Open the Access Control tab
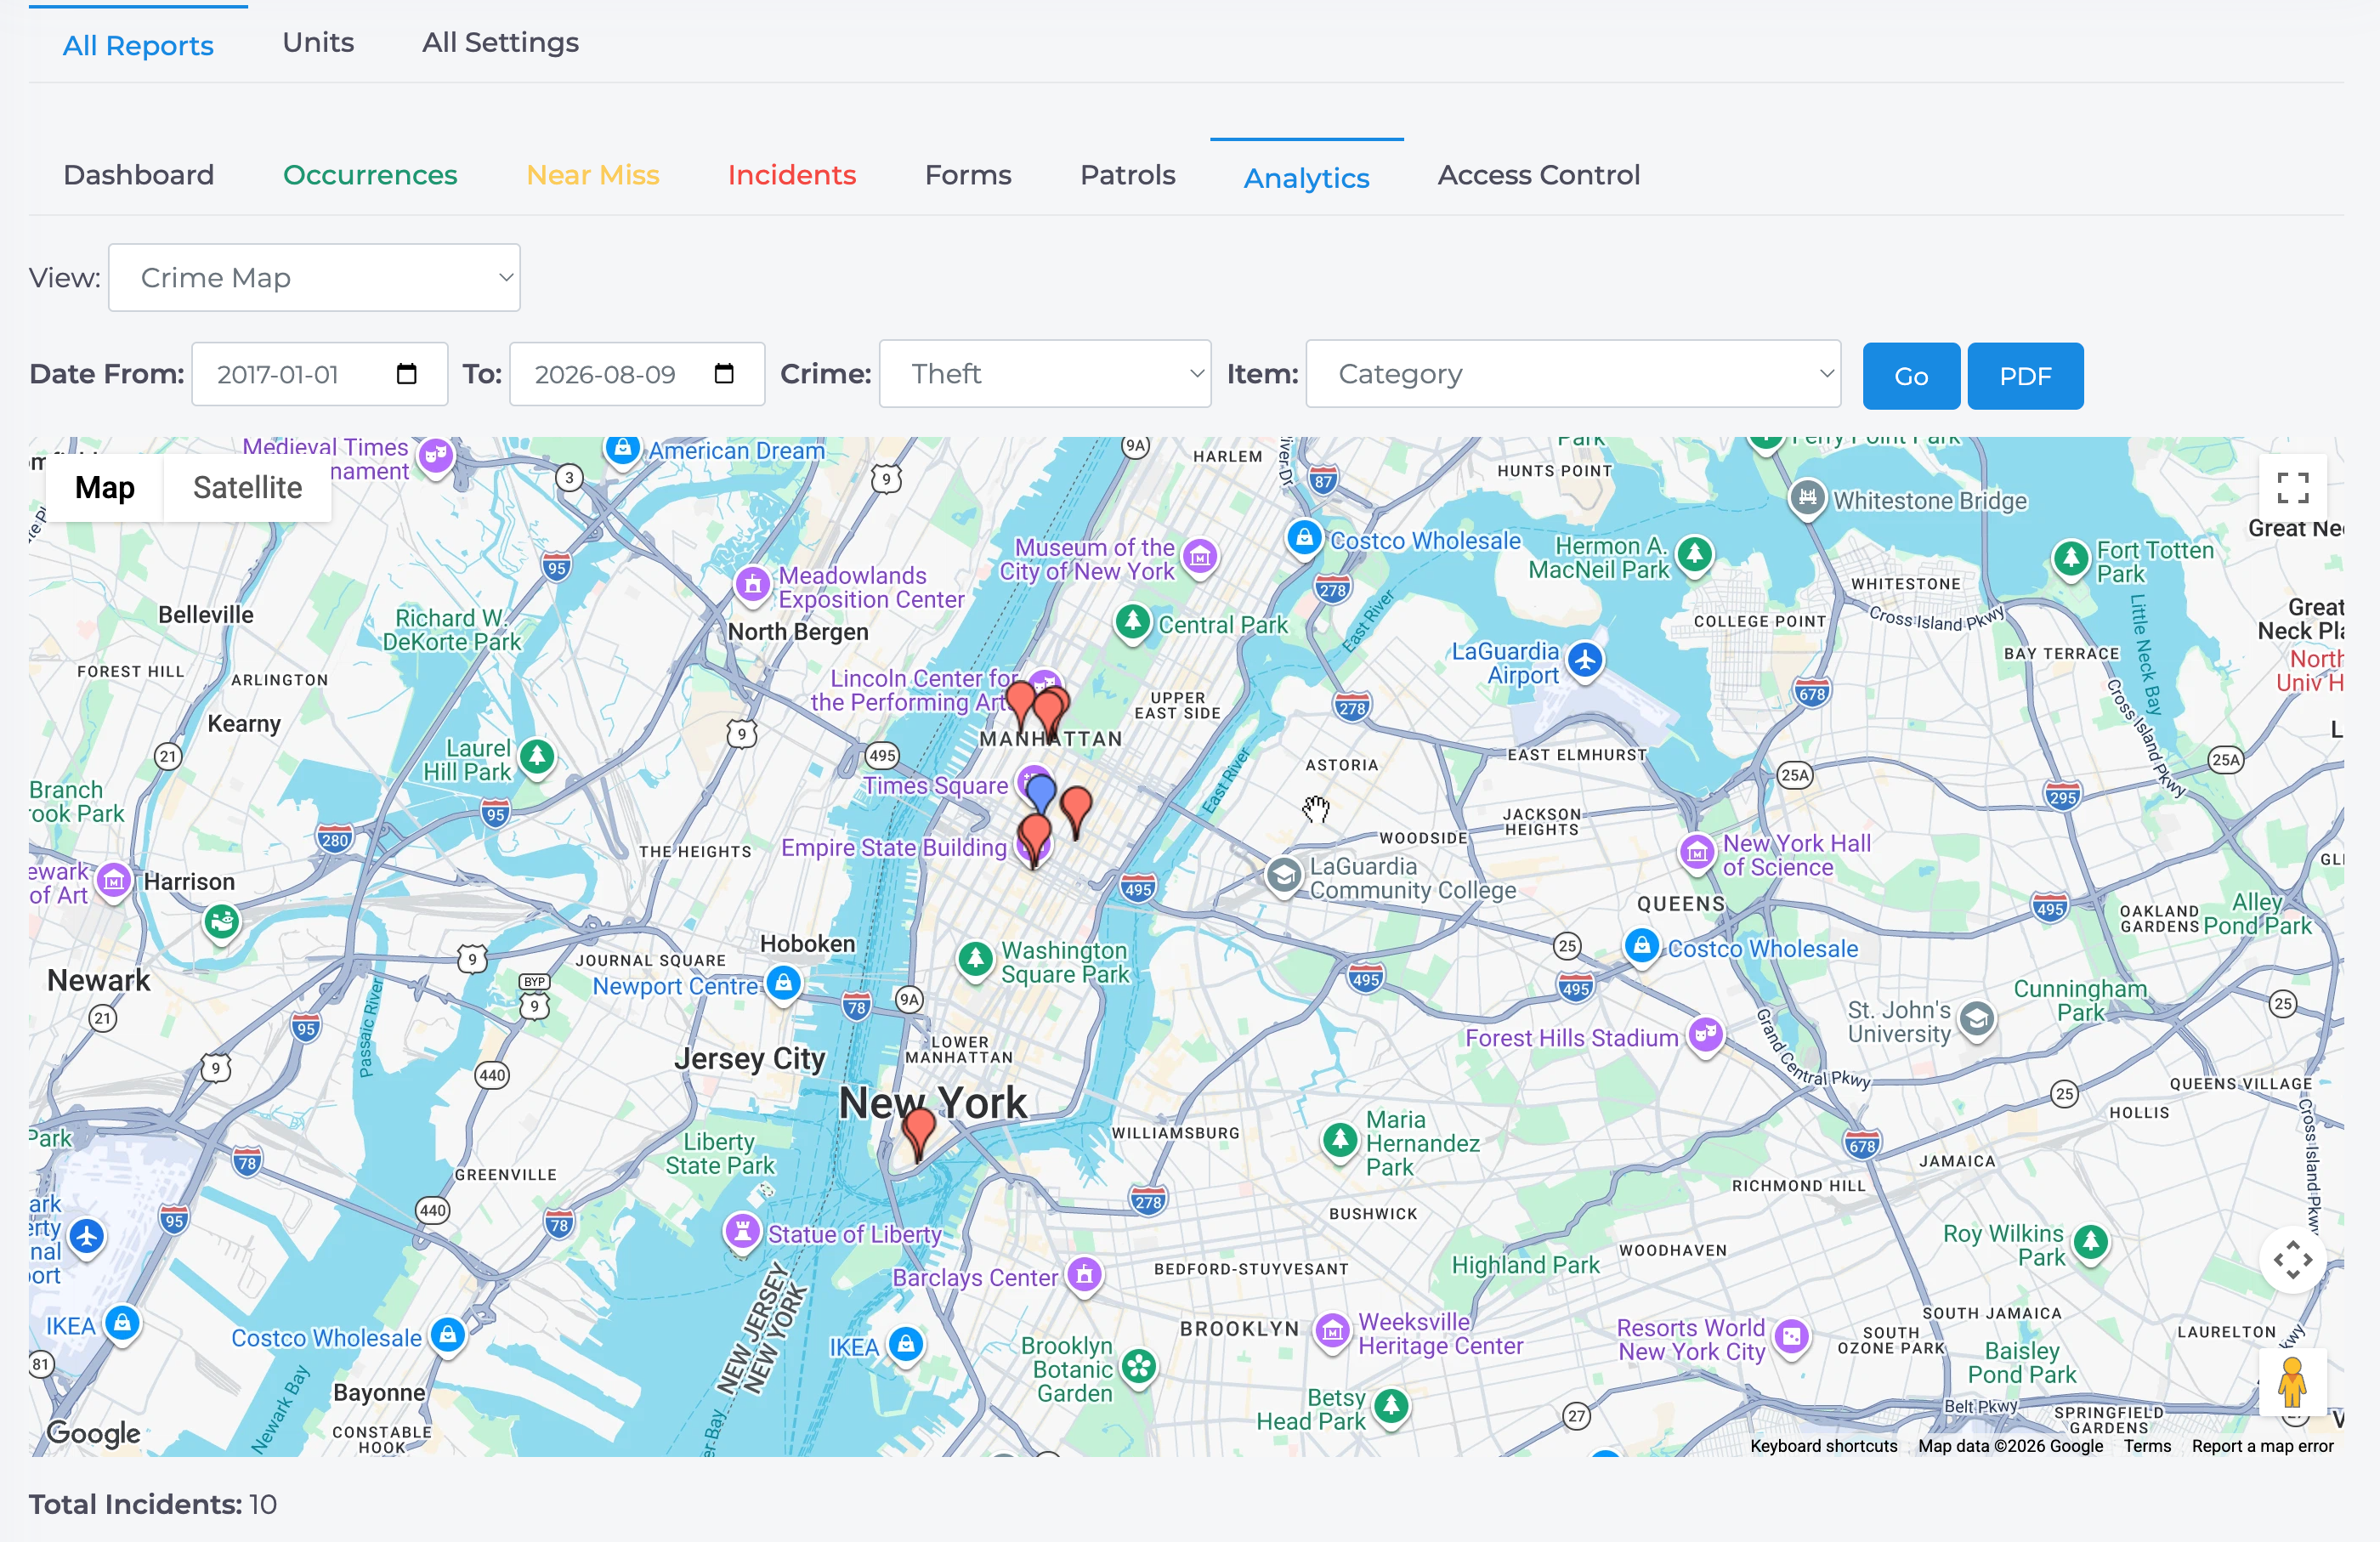This screenshot has height=1542, width=2380. point(1539,175)
